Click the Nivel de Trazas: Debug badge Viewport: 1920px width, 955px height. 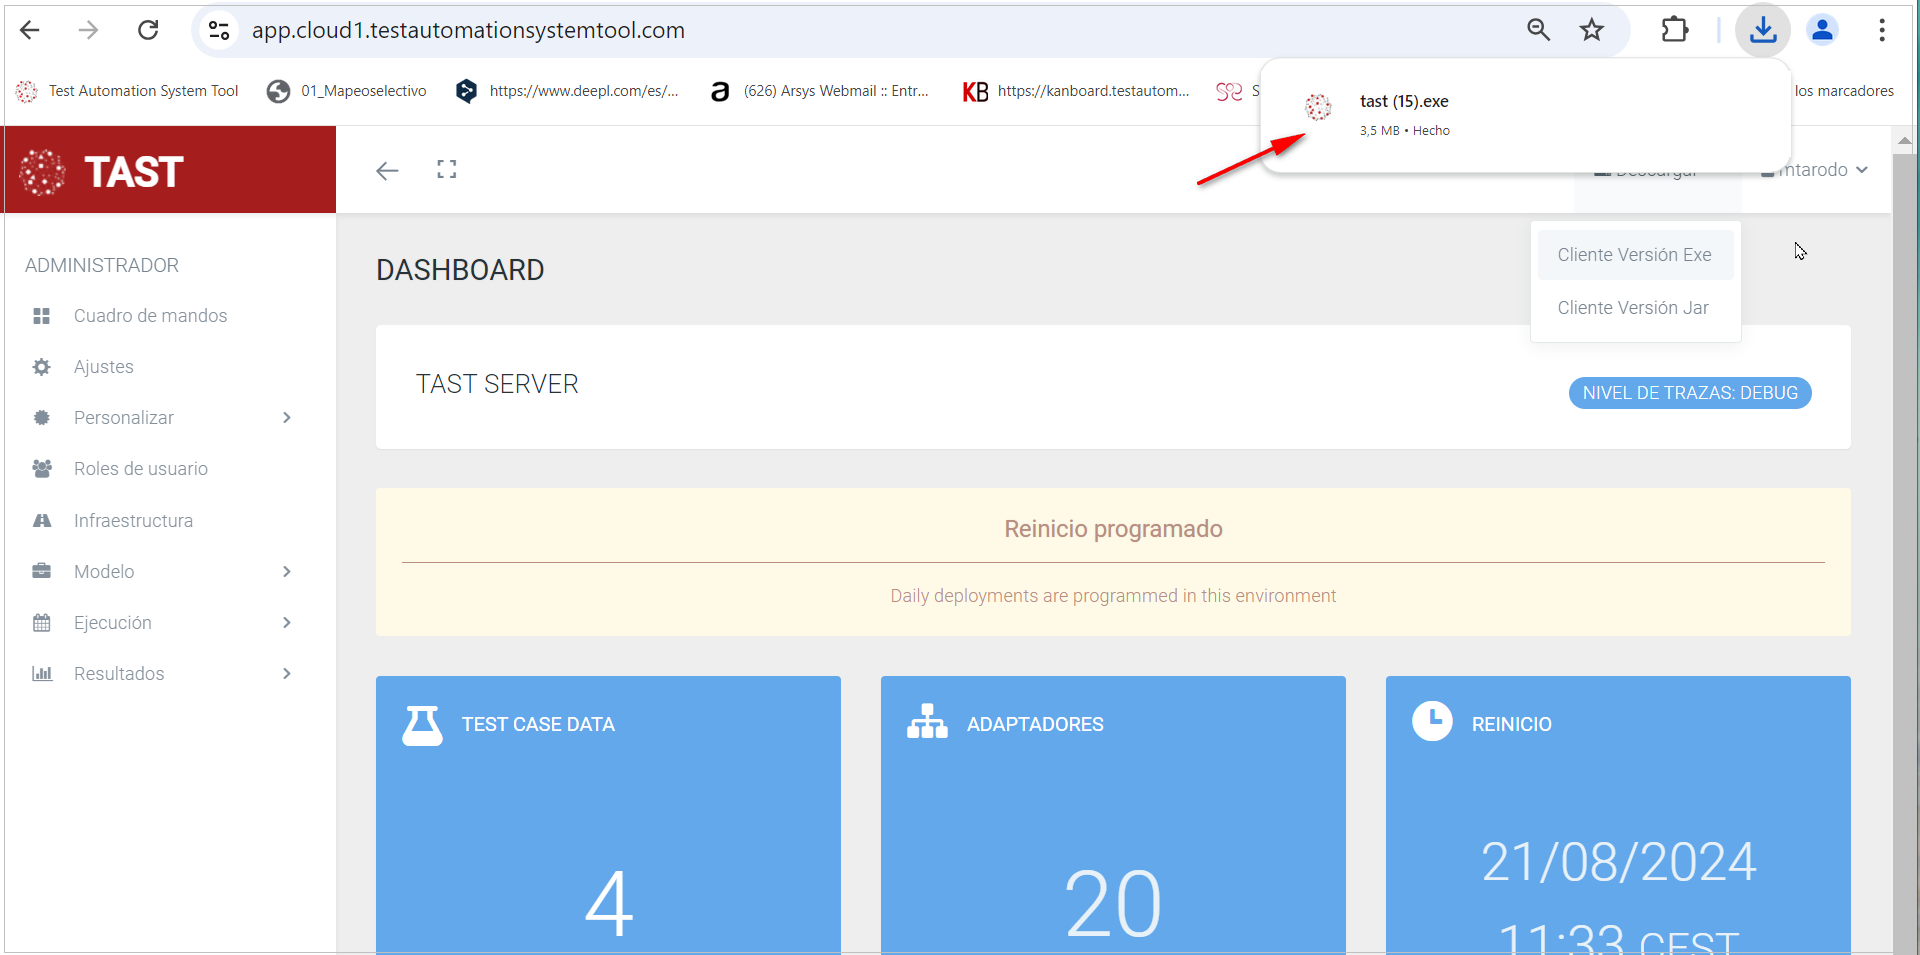click(x=1689, y=393)
